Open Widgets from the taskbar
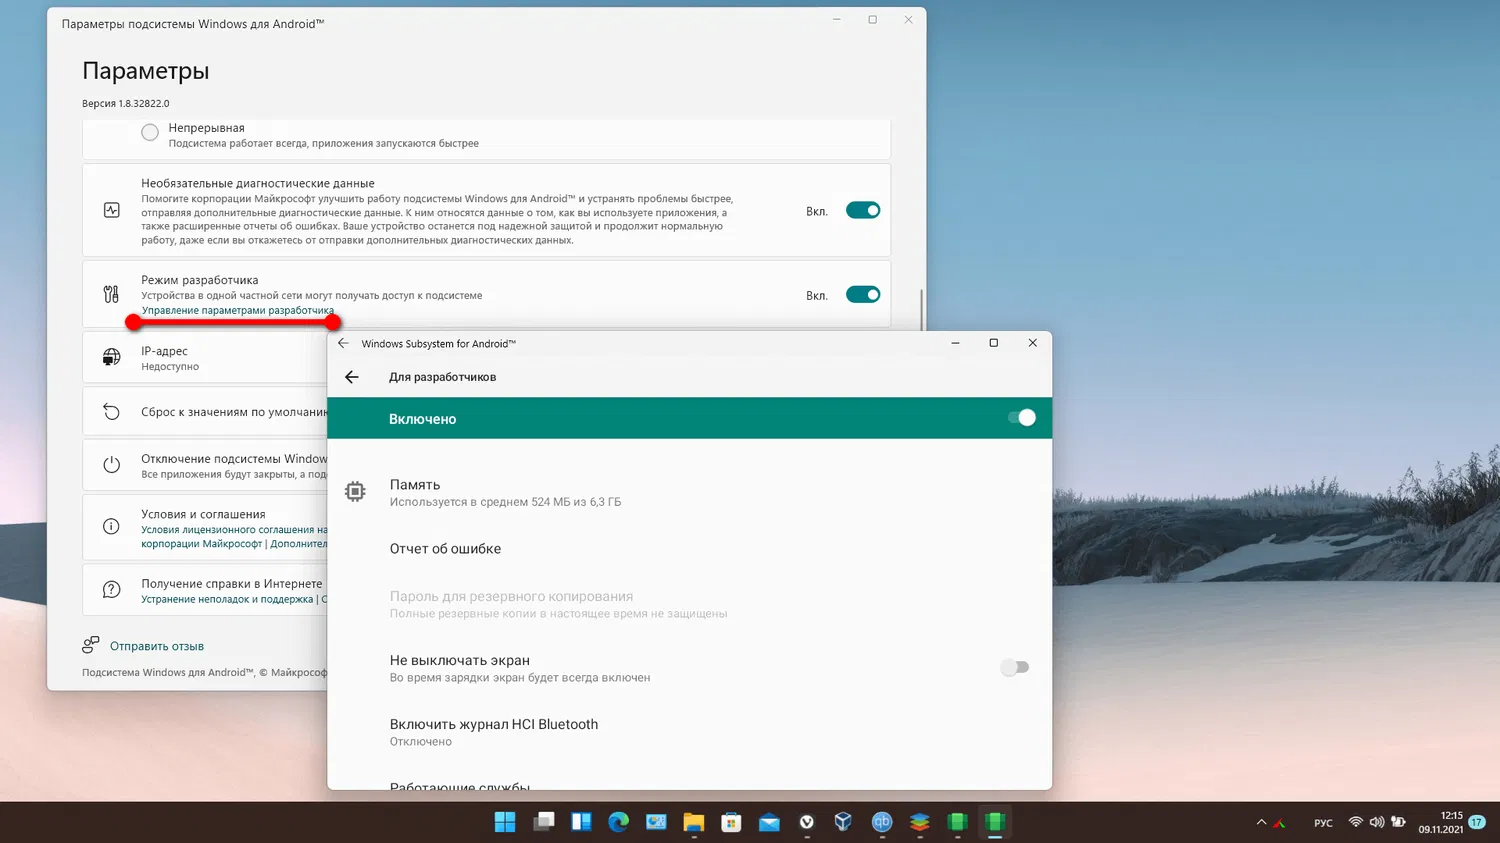 tap(581, 822)
